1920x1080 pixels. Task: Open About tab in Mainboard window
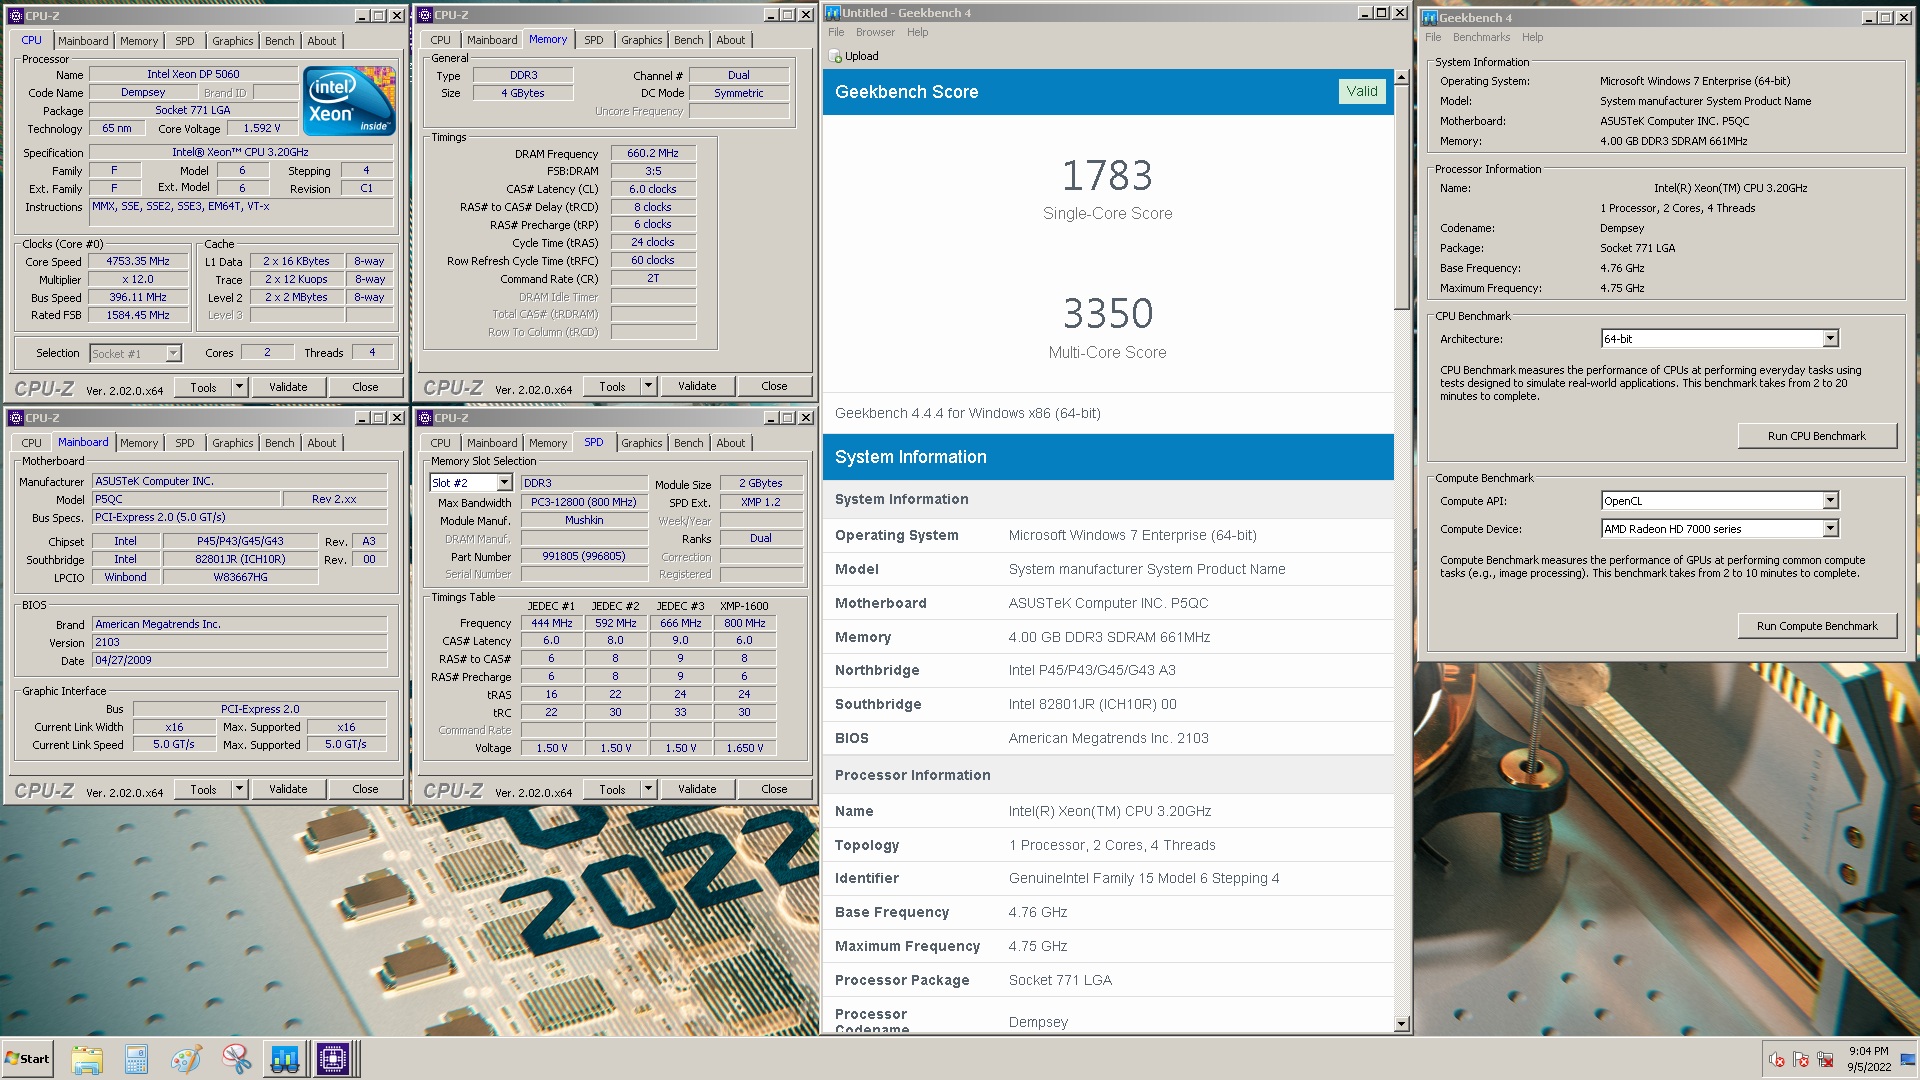(x=322, y=443)
